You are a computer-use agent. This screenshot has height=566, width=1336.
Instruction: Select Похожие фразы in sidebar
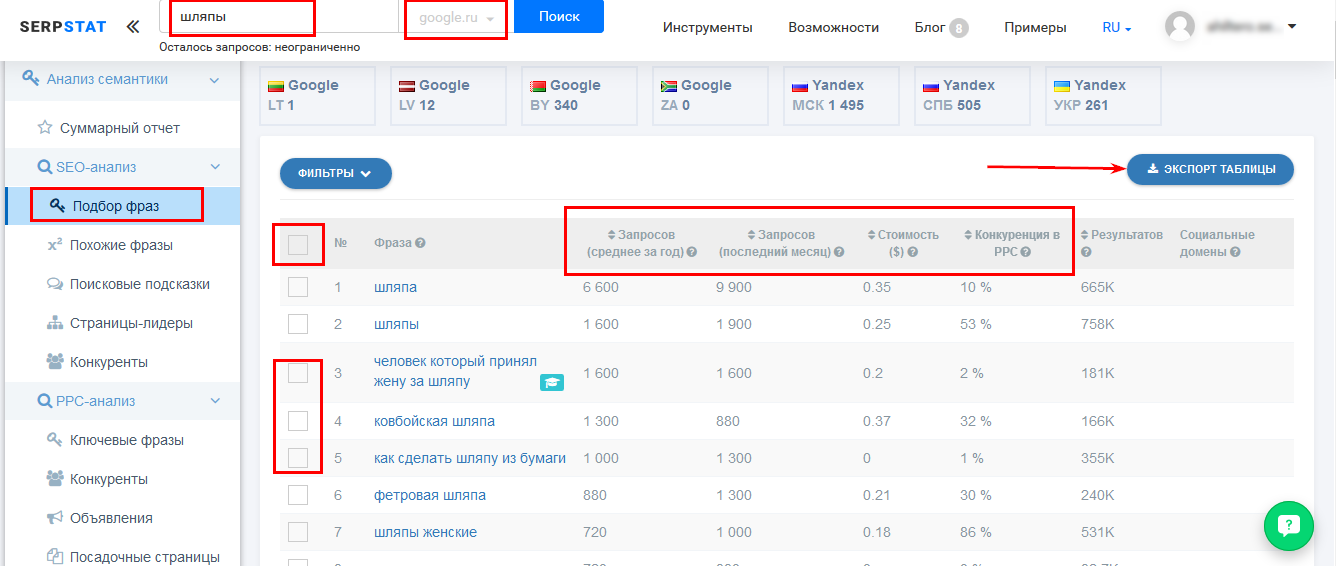(120, 245)
